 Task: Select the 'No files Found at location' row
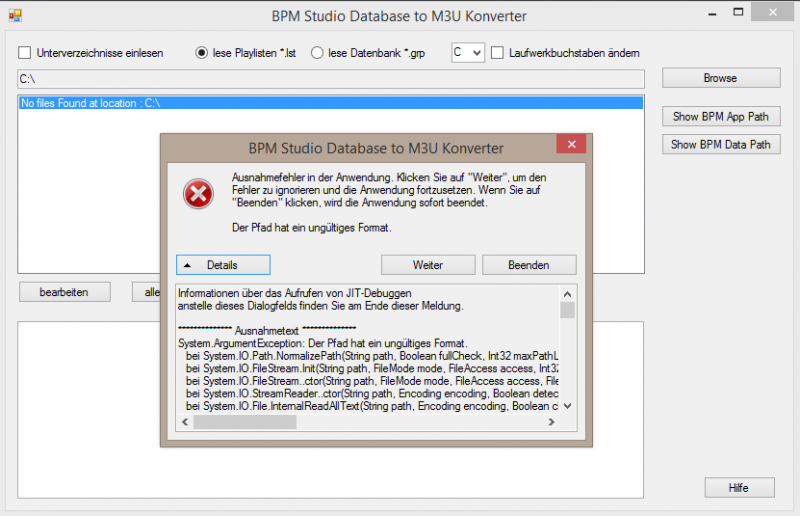click(x=331, y=103)
